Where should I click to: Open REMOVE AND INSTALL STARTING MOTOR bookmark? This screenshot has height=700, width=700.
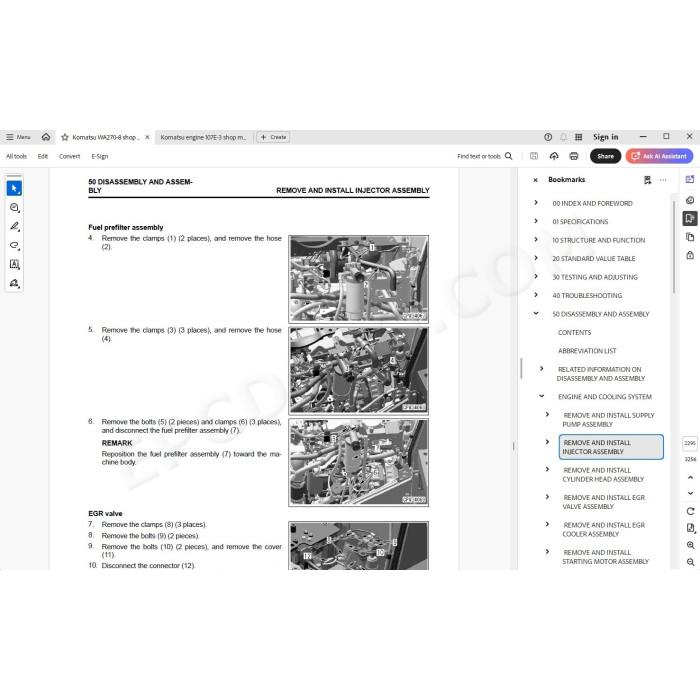click(x=605, y=557)
